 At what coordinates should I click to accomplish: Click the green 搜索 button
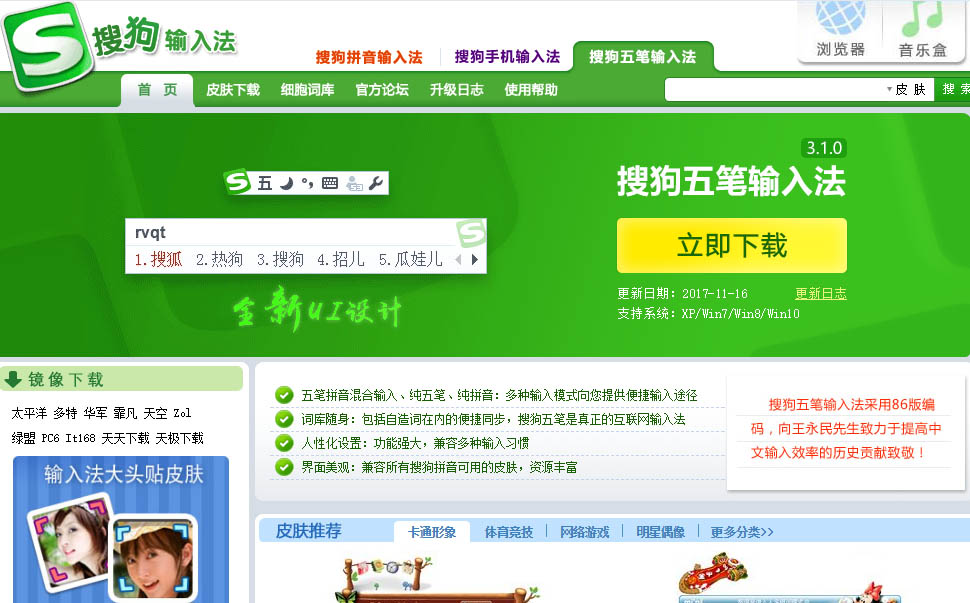point(953,90)
